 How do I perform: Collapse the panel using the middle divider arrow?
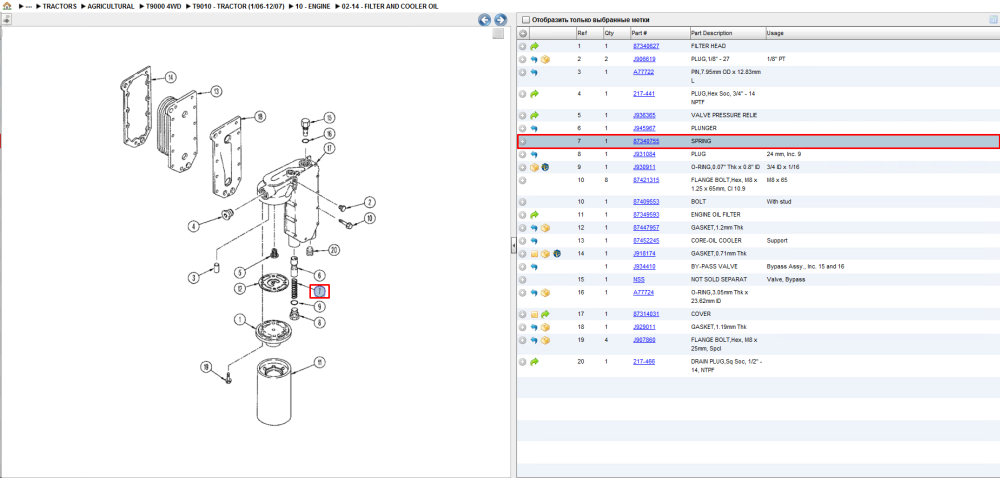coord(513,245)
